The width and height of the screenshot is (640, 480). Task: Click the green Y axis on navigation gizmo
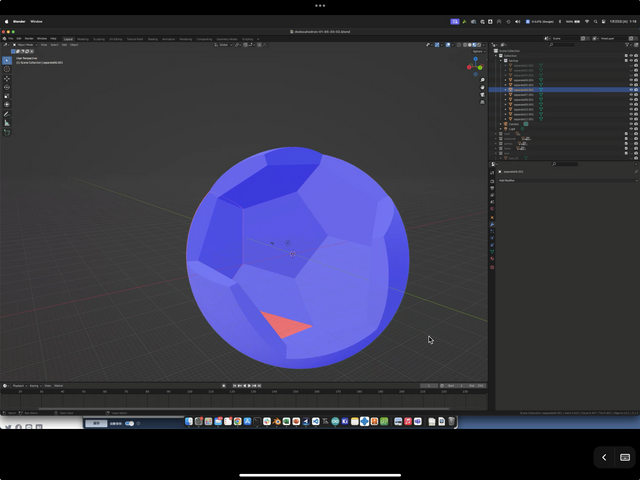pyautogui.click(x=479, y=67)
